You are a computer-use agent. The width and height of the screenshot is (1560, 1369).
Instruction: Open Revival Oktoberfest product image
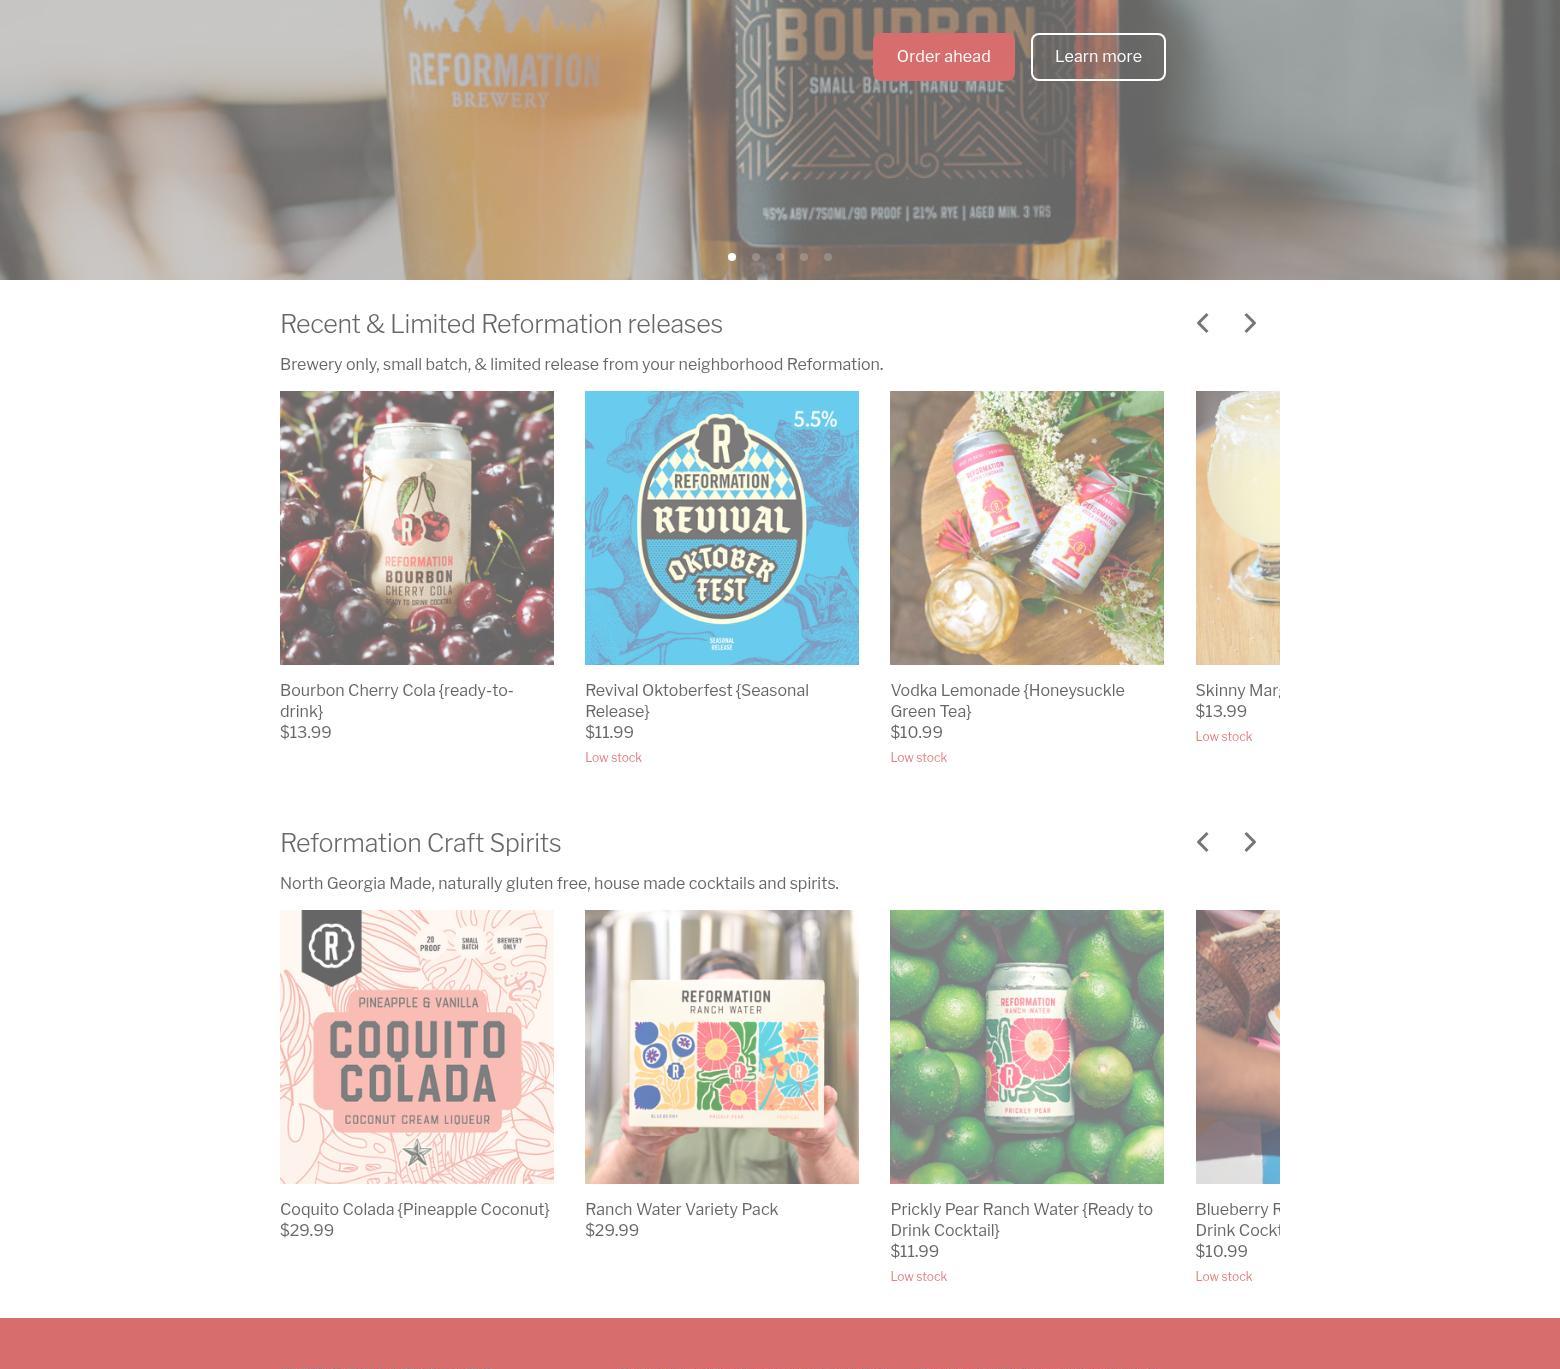[x=722, y=528]
